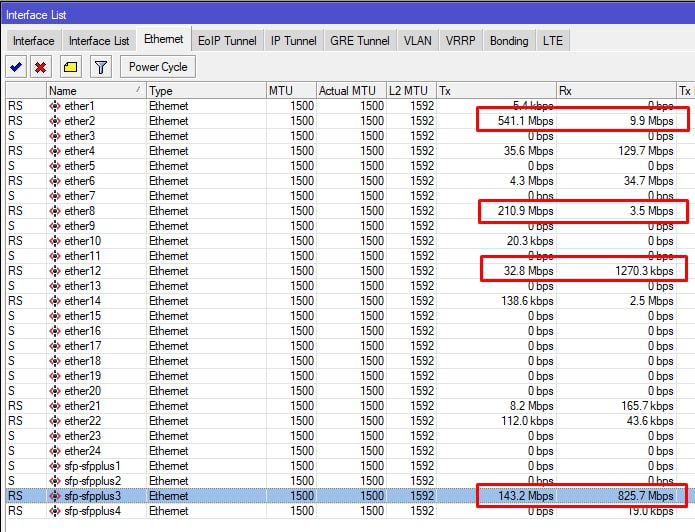695x532 pixels.
Task: Click the interface icon of ether3
Action: tap(55, 136)
